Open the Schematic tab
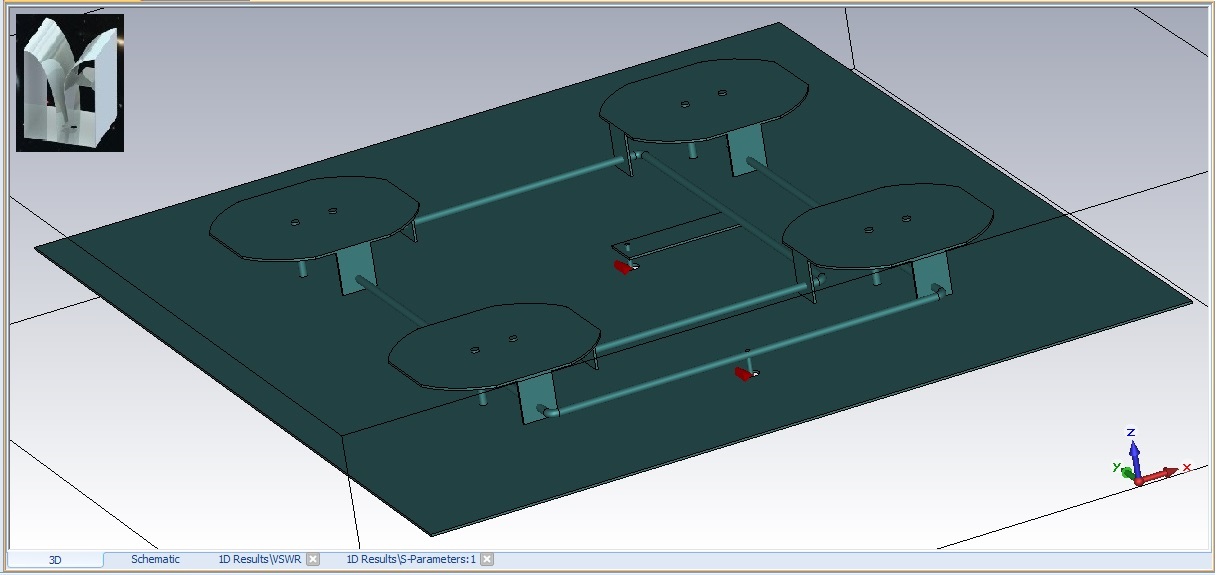The image size is (1218, 575). (155, 560)
